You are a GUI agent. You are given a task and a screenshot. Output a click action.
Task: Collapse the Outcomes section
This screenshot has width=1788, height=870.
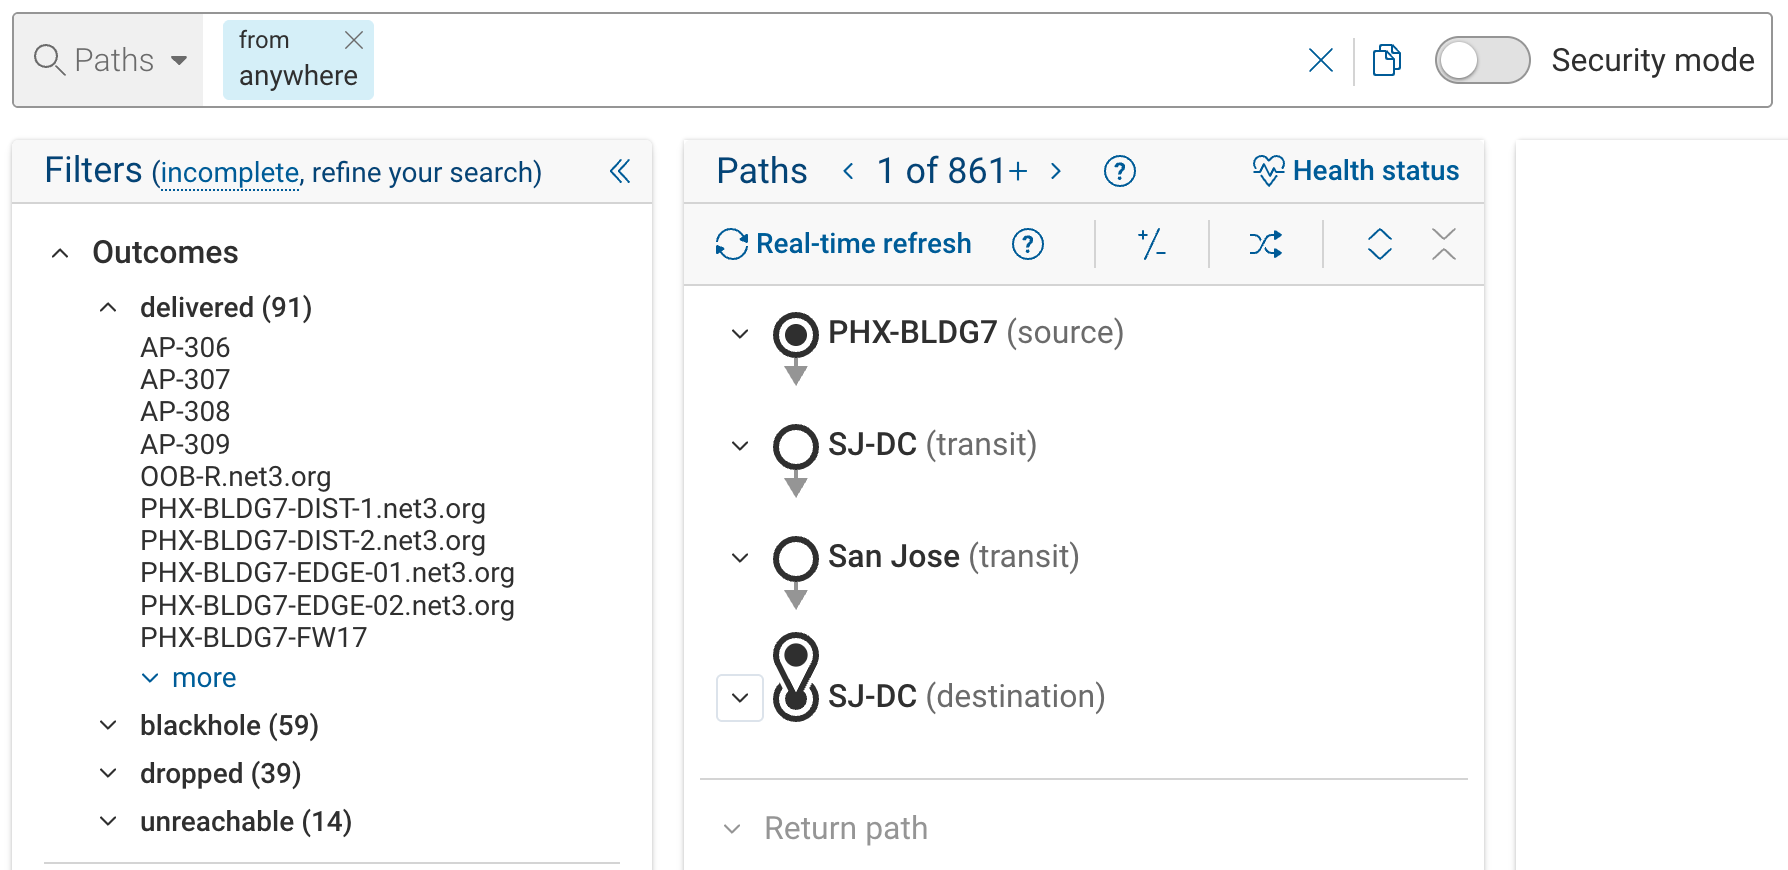(60, 253)
